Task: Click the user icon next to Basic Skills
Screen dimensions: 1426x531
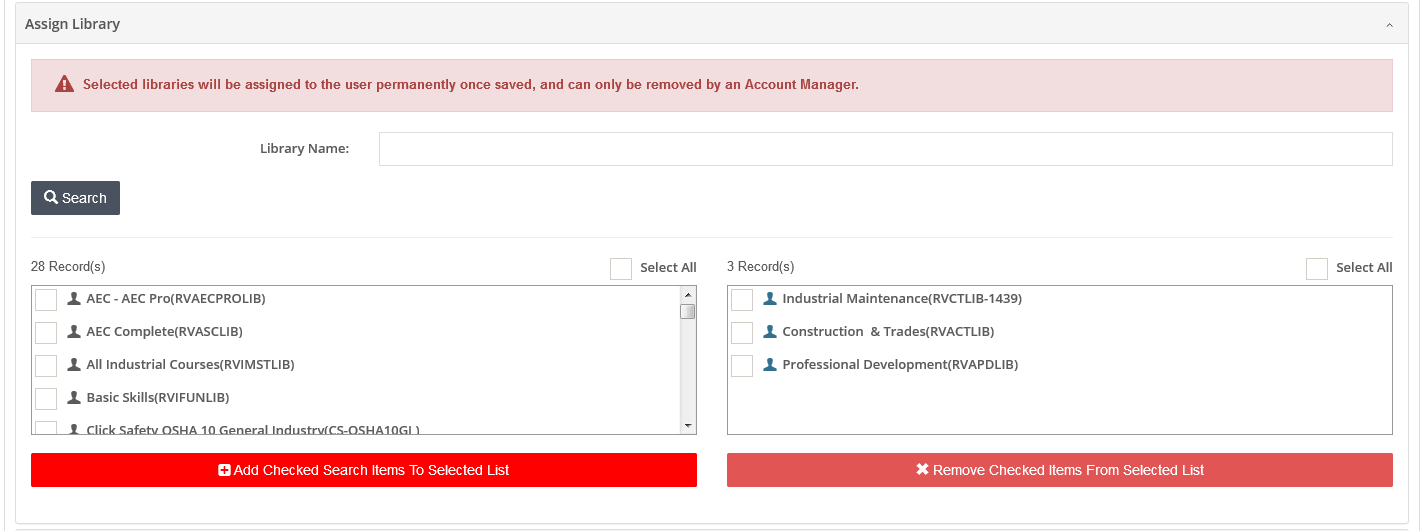Action: click(x=74, y=397)
